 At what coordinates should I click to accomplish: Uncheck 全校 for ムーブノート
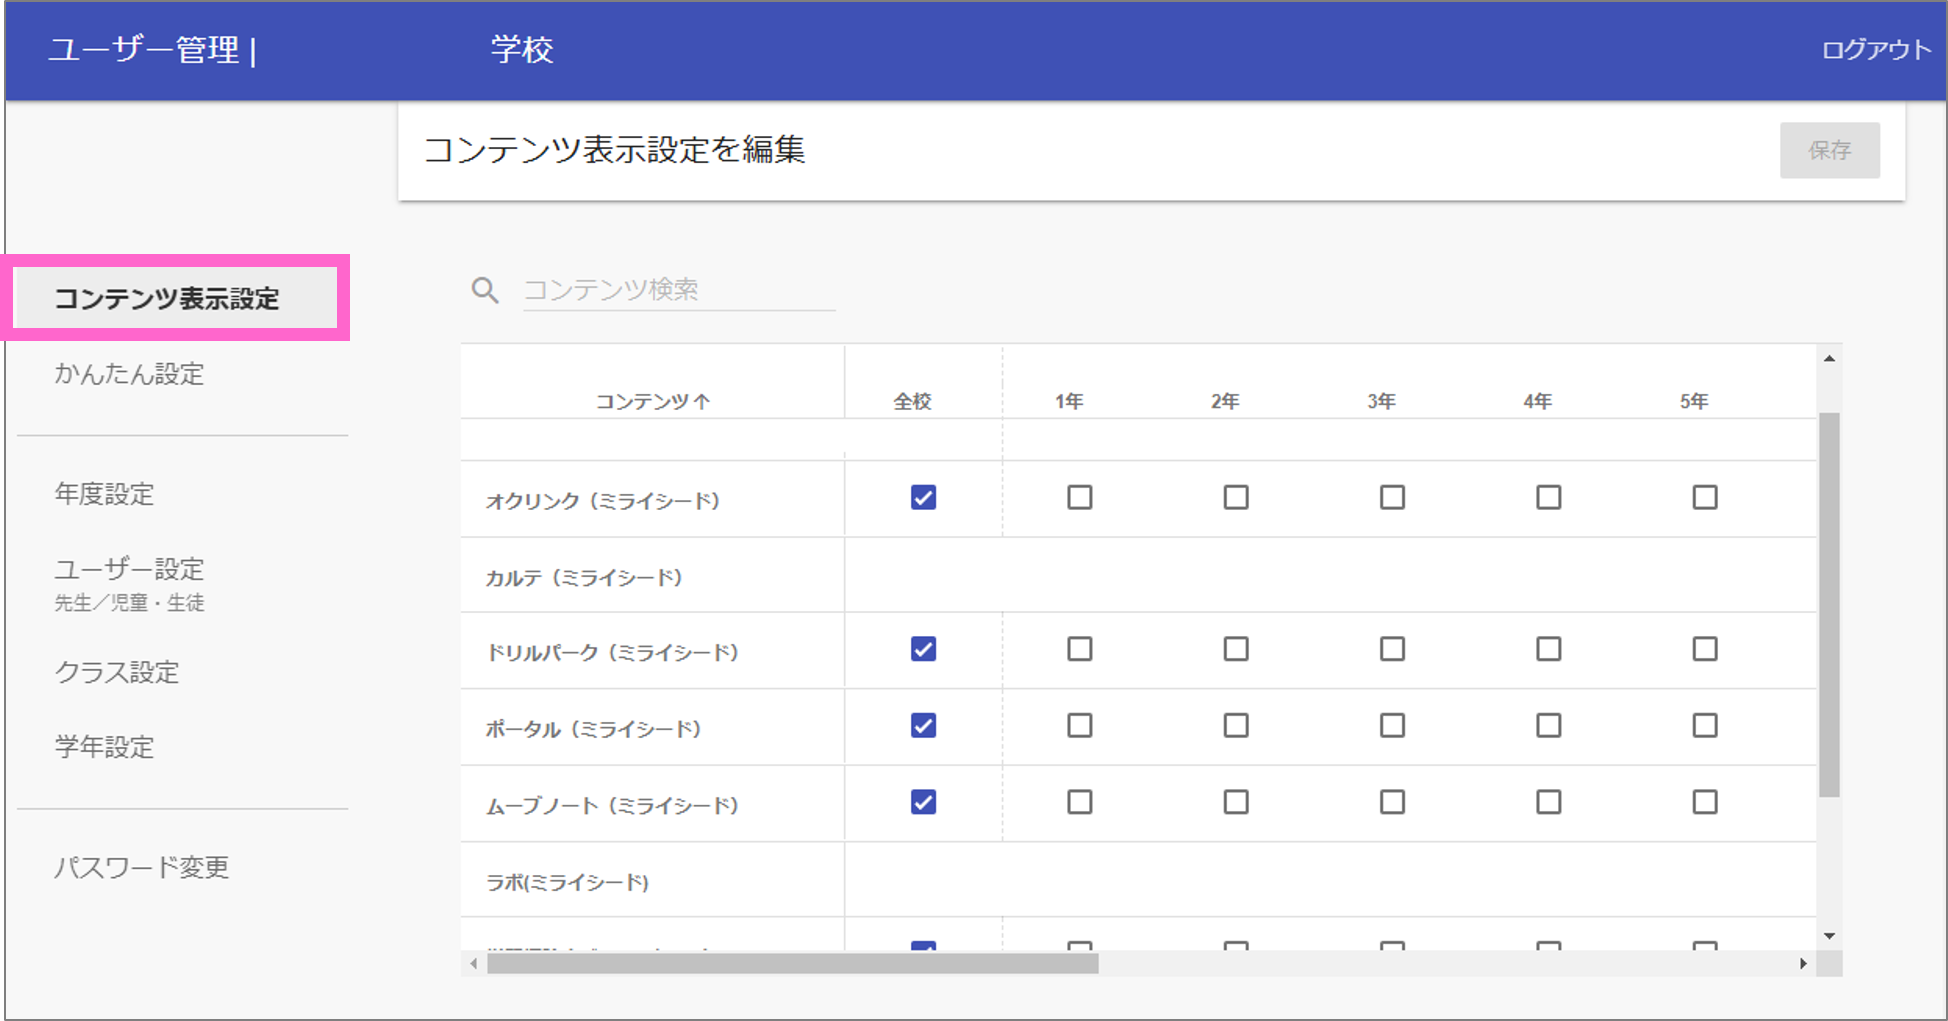click(x=923, y=802)
